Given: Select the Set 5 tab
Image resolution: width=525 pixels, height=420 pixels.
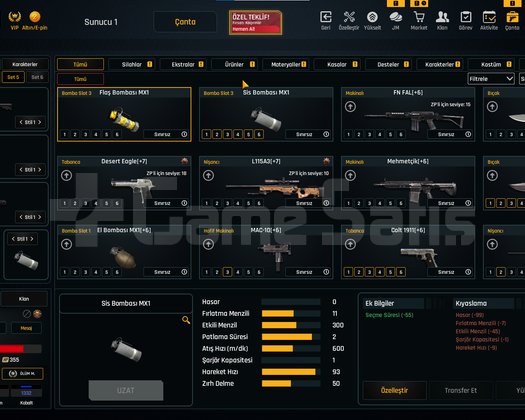Looking at the screenshot, I should (x=13, y=77).
